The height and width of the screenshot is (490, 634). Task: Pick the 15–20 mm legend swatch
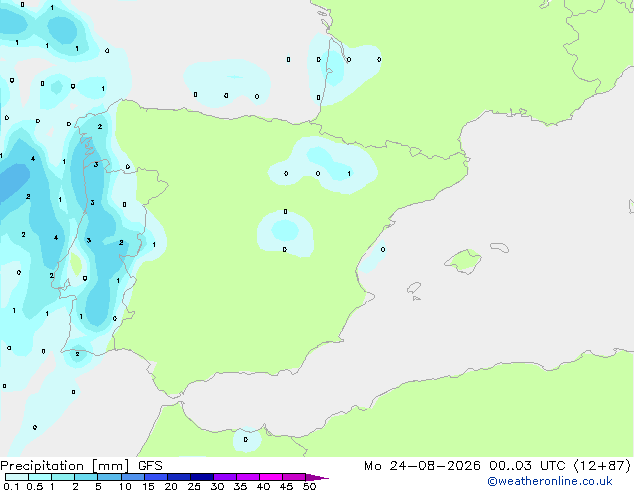(155, 477)
